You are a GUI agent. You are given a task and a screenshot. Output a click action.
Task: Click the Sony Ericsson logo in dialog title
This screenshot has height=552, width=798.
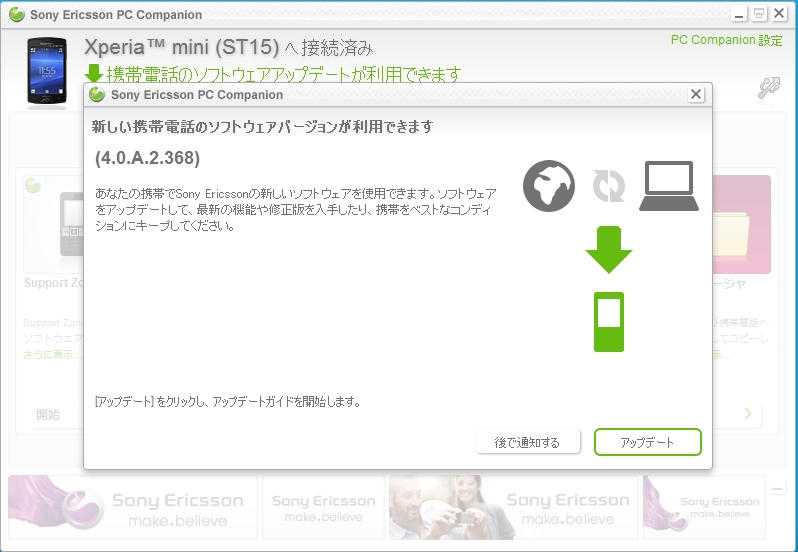pyautogui.click(x=97, y=95)
